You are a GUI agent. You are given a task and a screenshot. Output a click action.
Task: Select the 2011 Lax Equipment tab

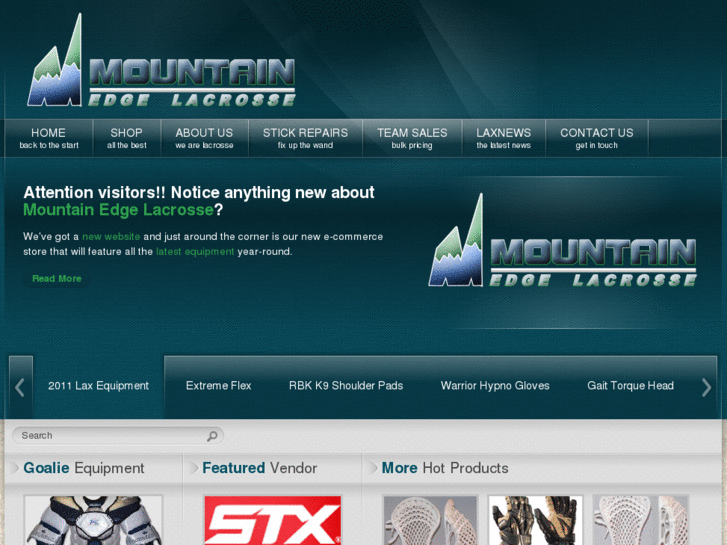pos(98,386)
